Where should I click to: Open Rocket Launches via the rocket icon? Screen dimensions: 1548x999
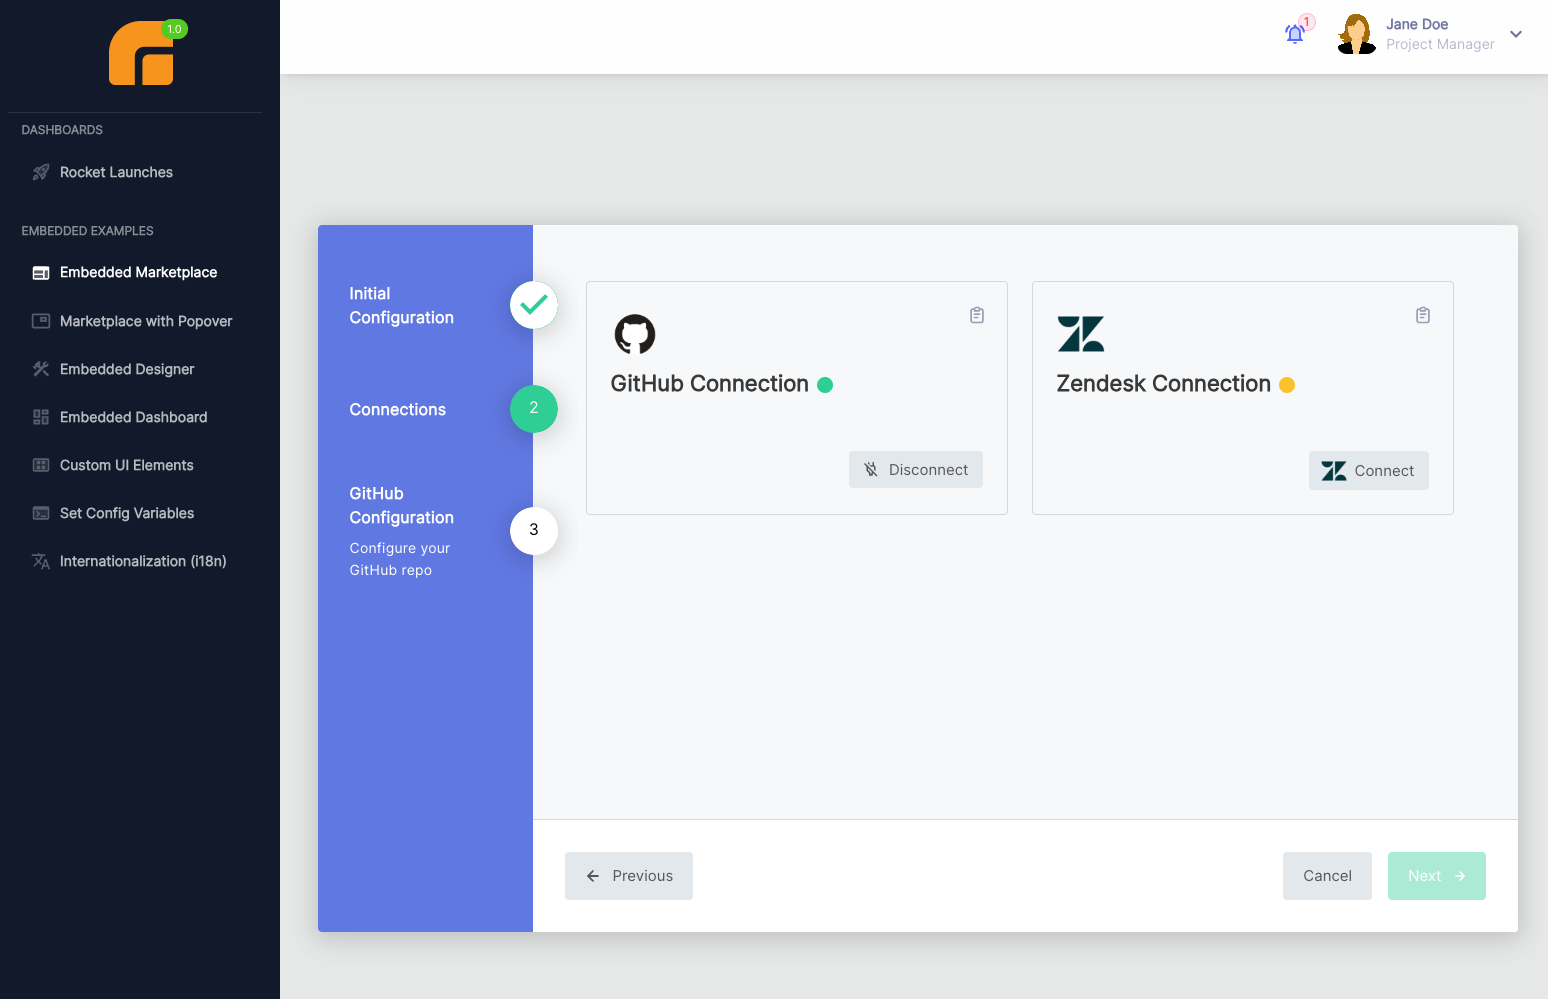point(40,171)
